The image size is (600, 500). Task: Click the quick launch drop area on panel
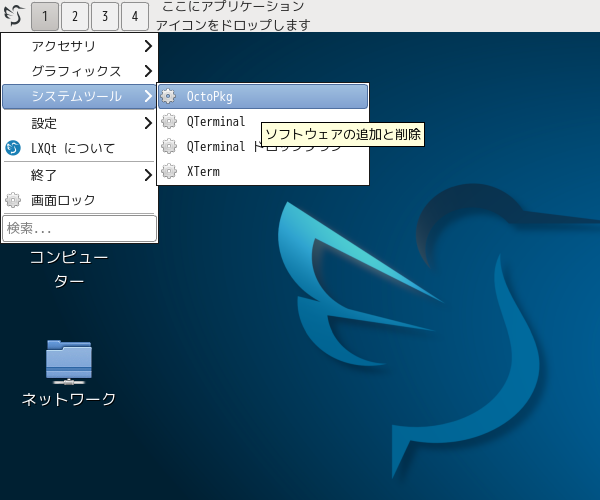(x=233, y=16)
